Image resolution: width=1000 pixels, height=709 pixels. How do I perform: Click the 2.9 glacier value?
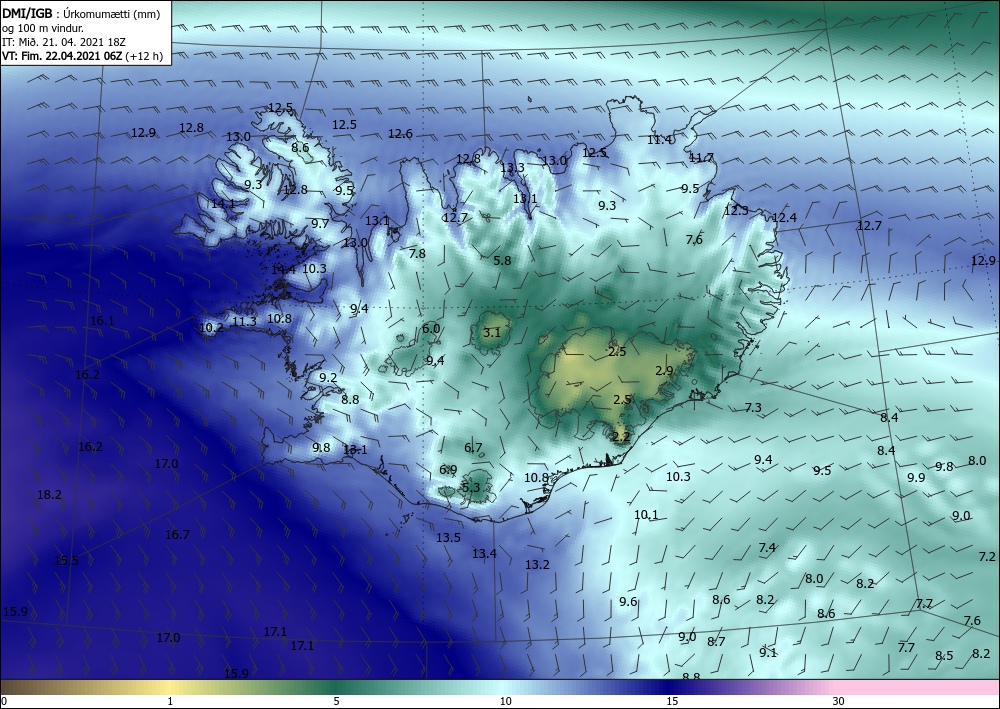pyautogui.click(x=664, y=370)
